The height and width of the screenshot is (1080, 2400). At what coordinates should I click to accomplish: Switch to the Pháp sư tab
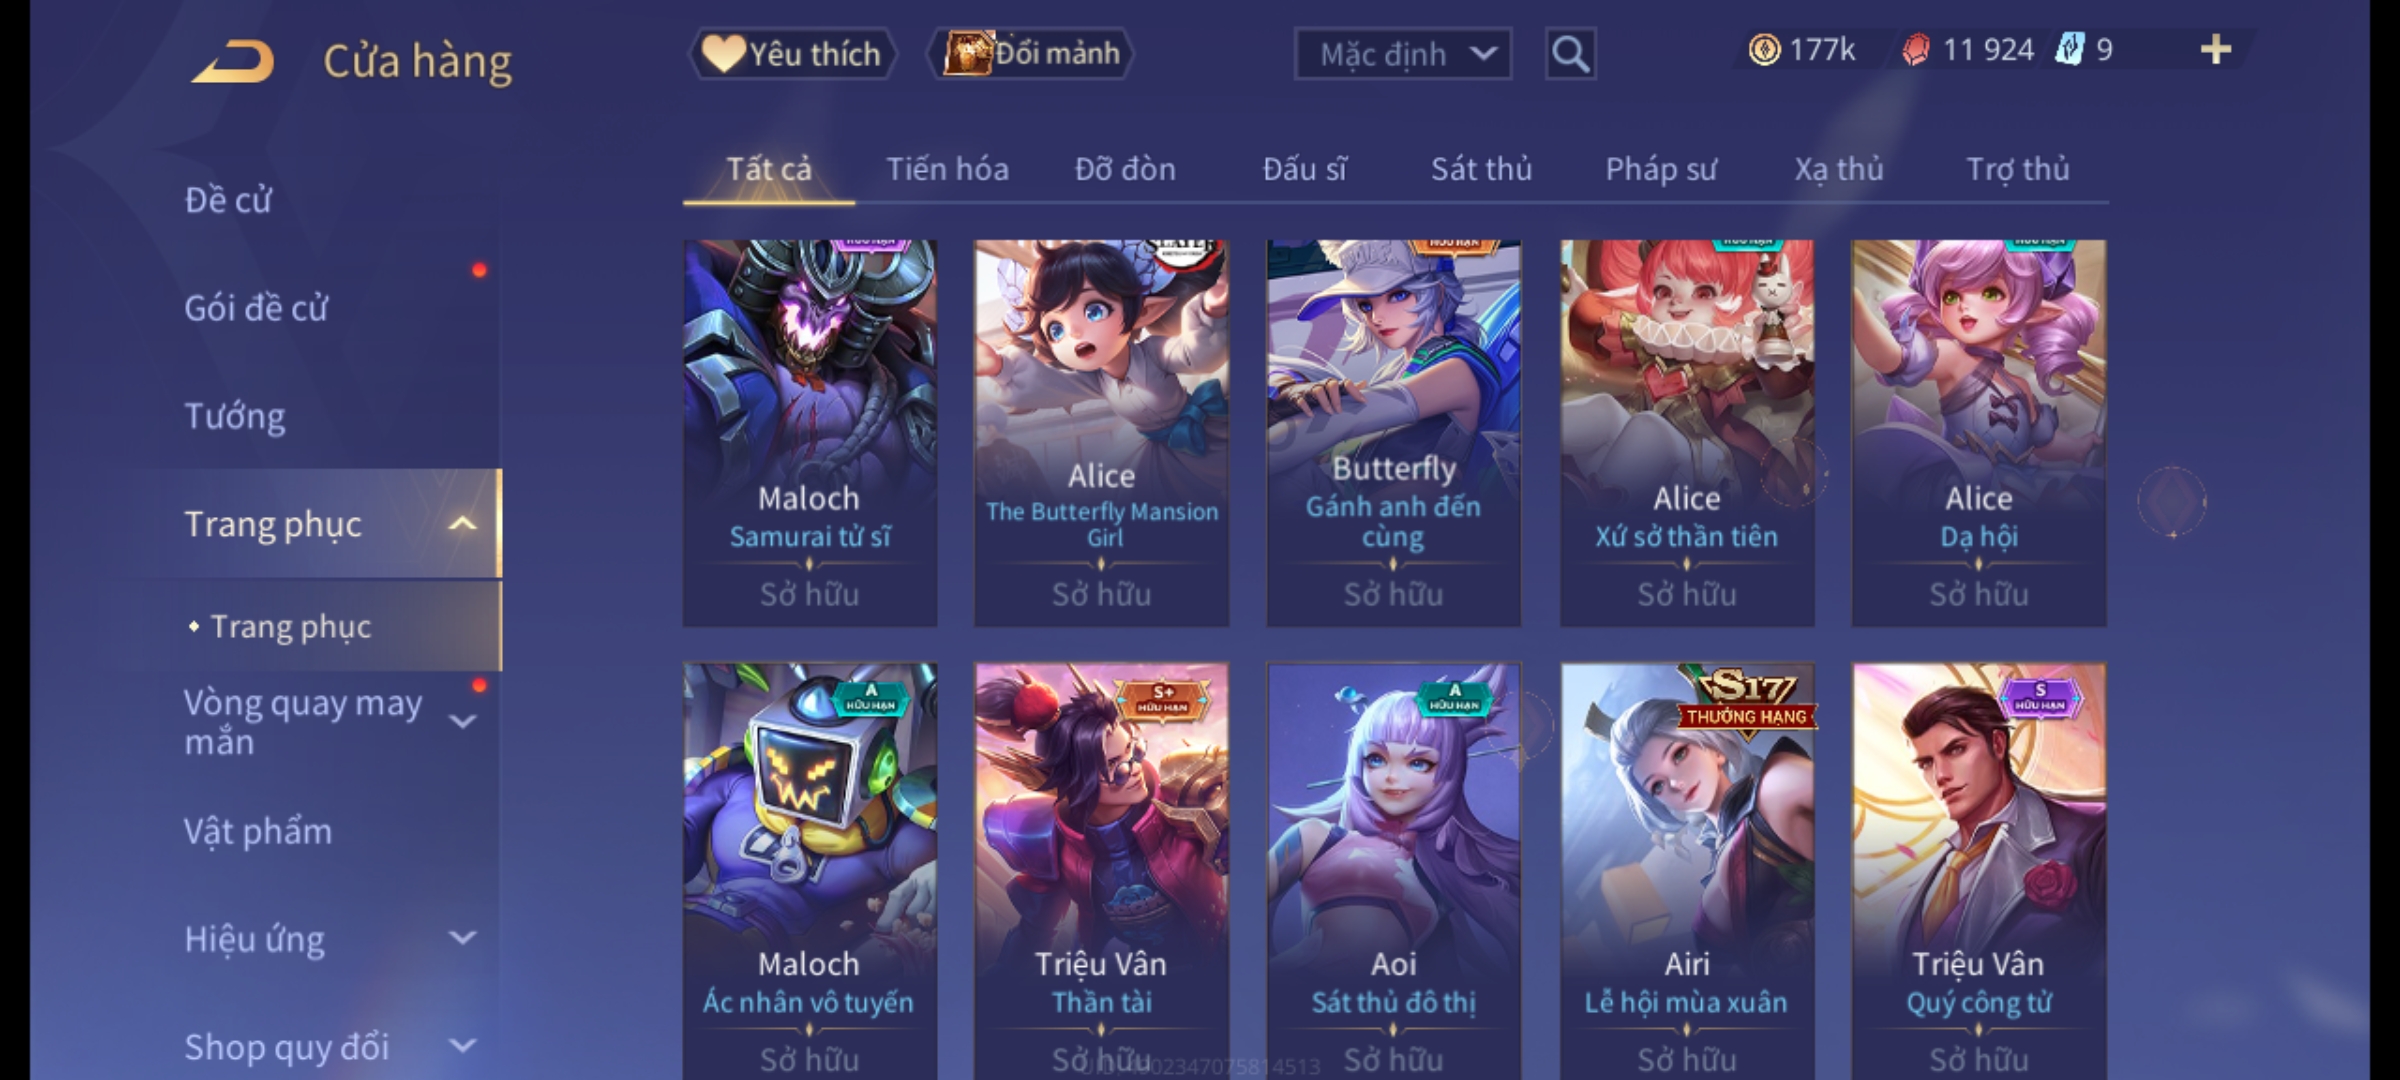pos(1661,169)
